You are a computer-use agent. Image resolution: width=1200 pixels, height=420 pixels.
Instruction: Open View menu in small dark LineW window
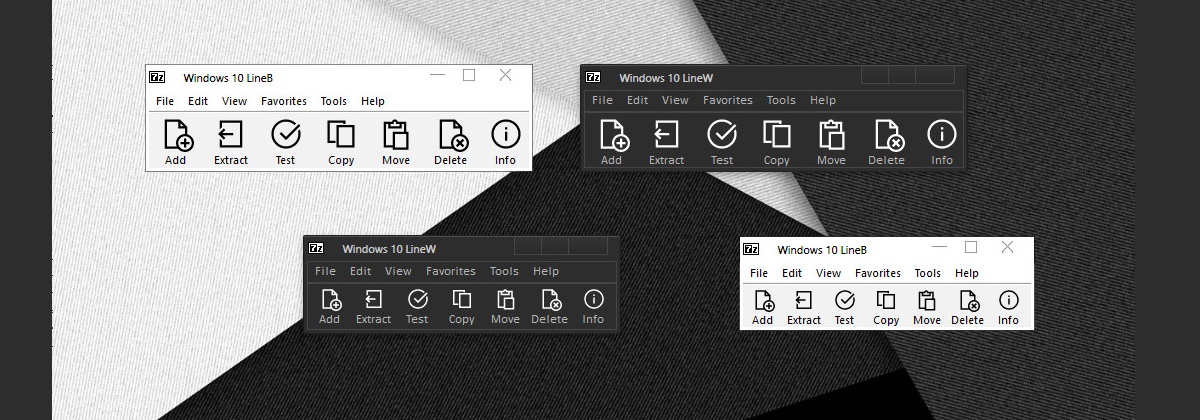point(398,271)
